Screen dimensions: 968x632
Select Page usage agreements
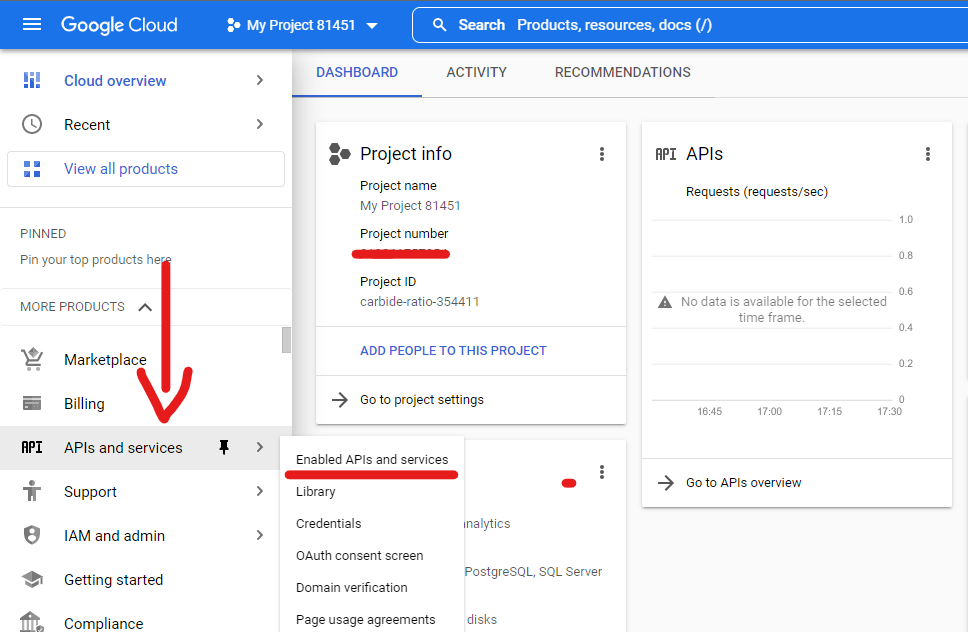click(x=365, y=620)
